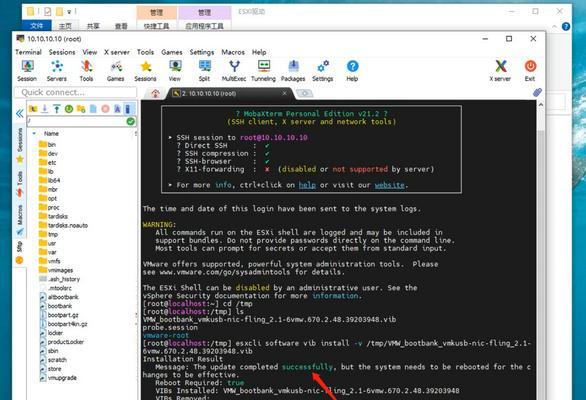This screenshot has width=586, height=400.
Task: Open the Games menu in the menu bar
Action: pyautogui.click(x=172, y=52)
